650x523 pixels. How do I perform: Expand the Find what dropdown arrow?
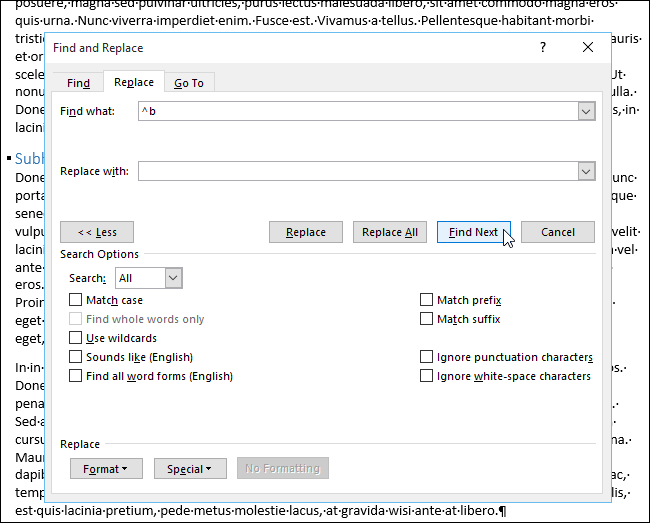(586, 112)
